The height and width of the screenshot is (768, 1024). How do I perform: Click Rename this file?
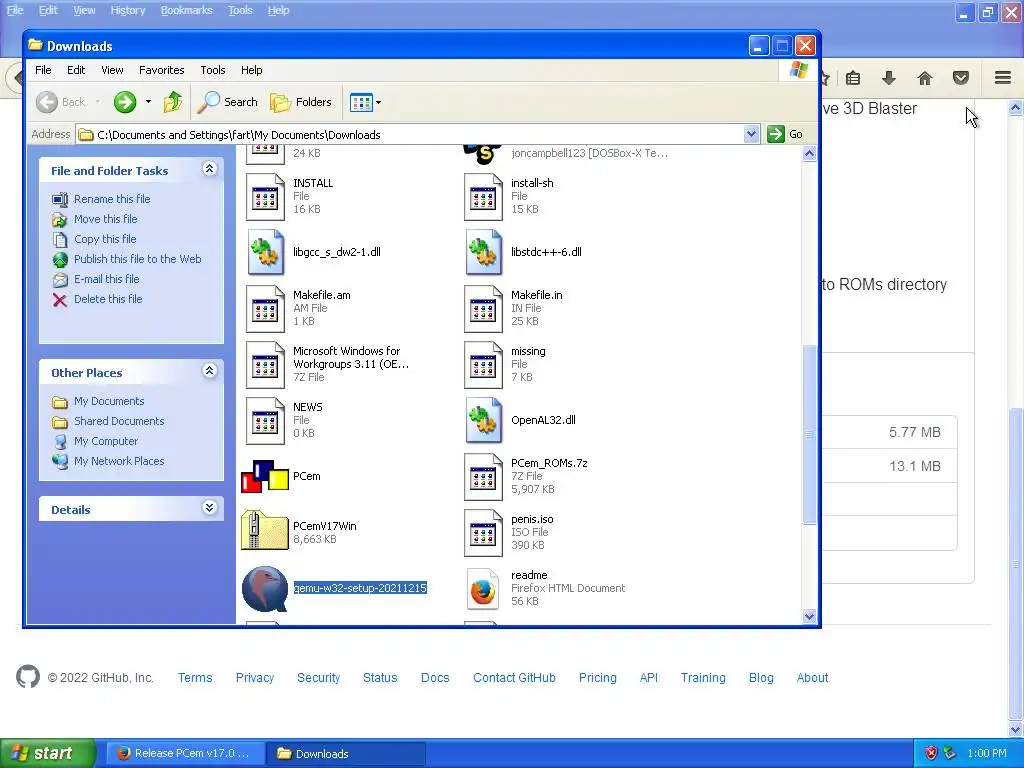pos(112,199)
